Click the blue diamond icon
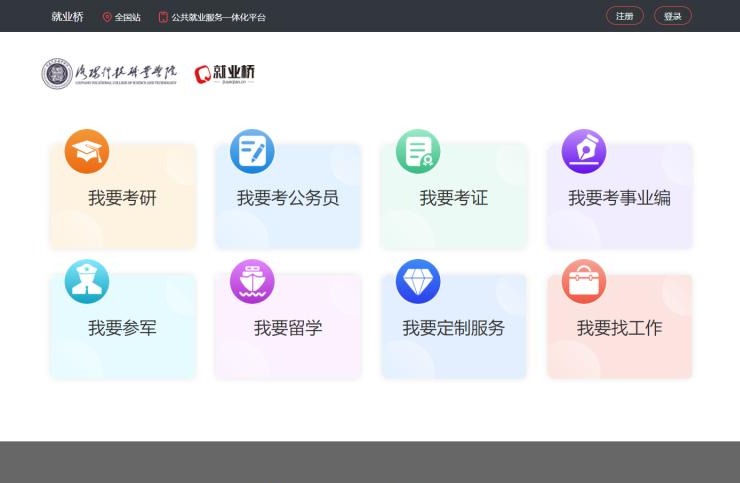 click(x=418, y=282)
